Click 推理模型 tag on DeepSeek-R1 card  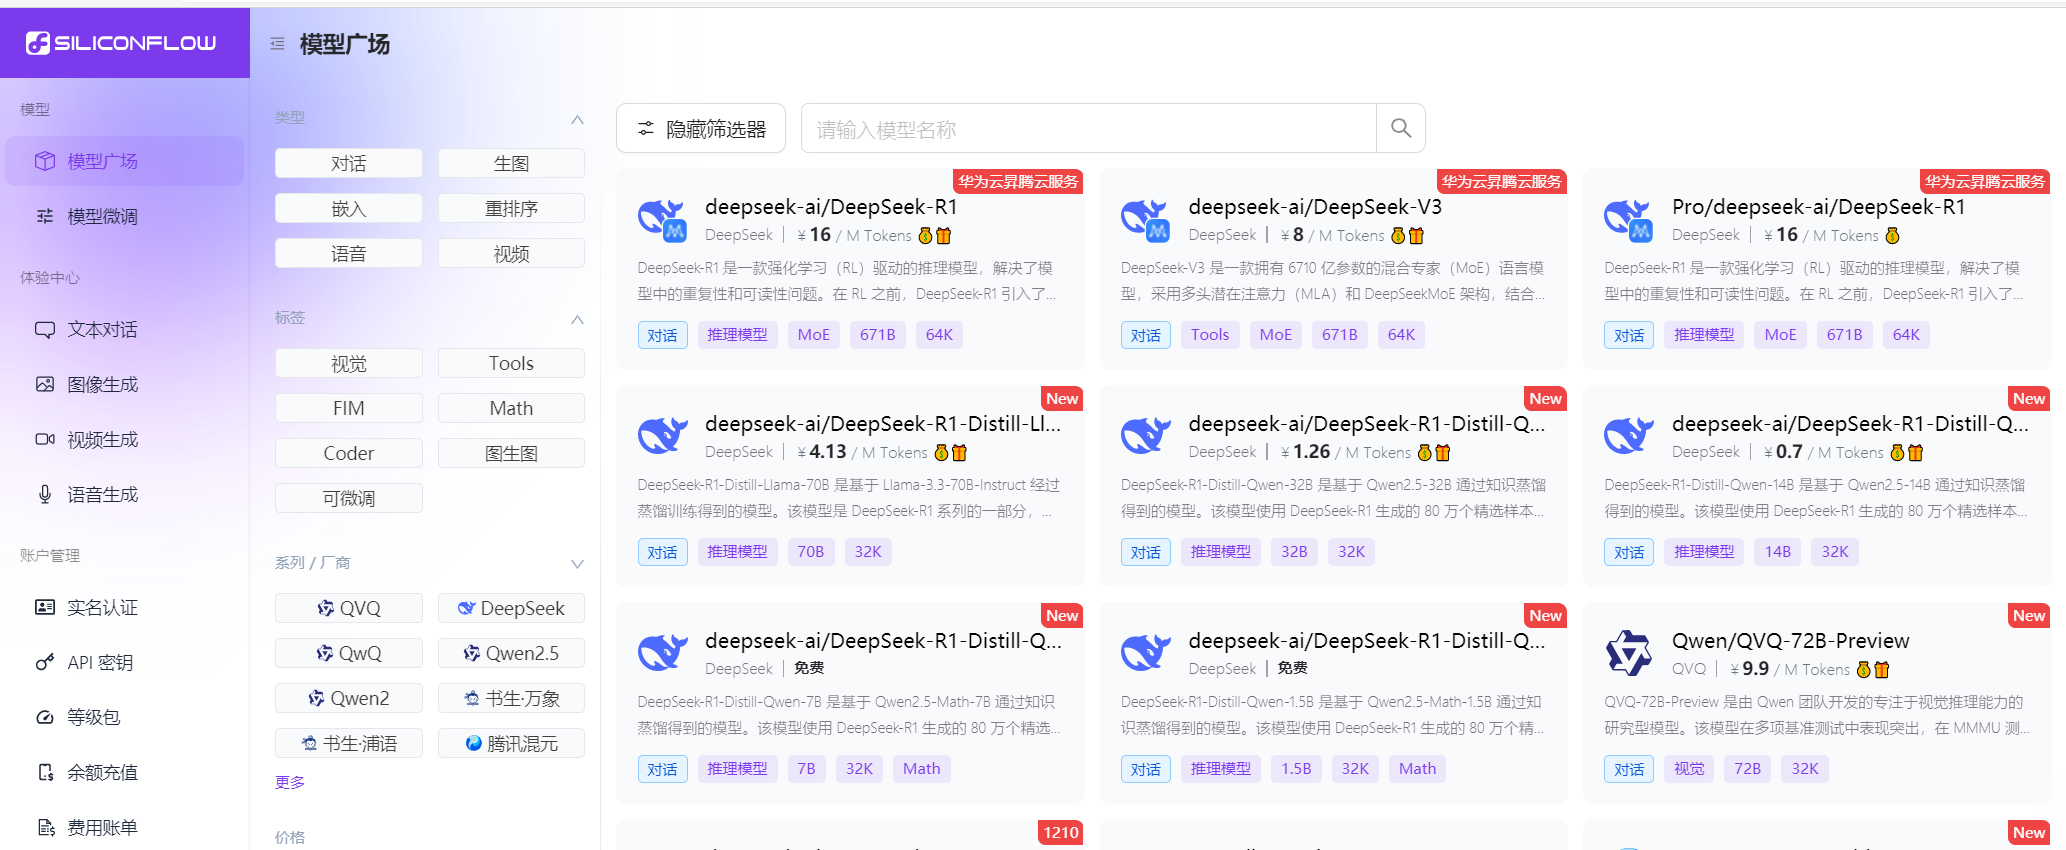[x=737, y=335]
